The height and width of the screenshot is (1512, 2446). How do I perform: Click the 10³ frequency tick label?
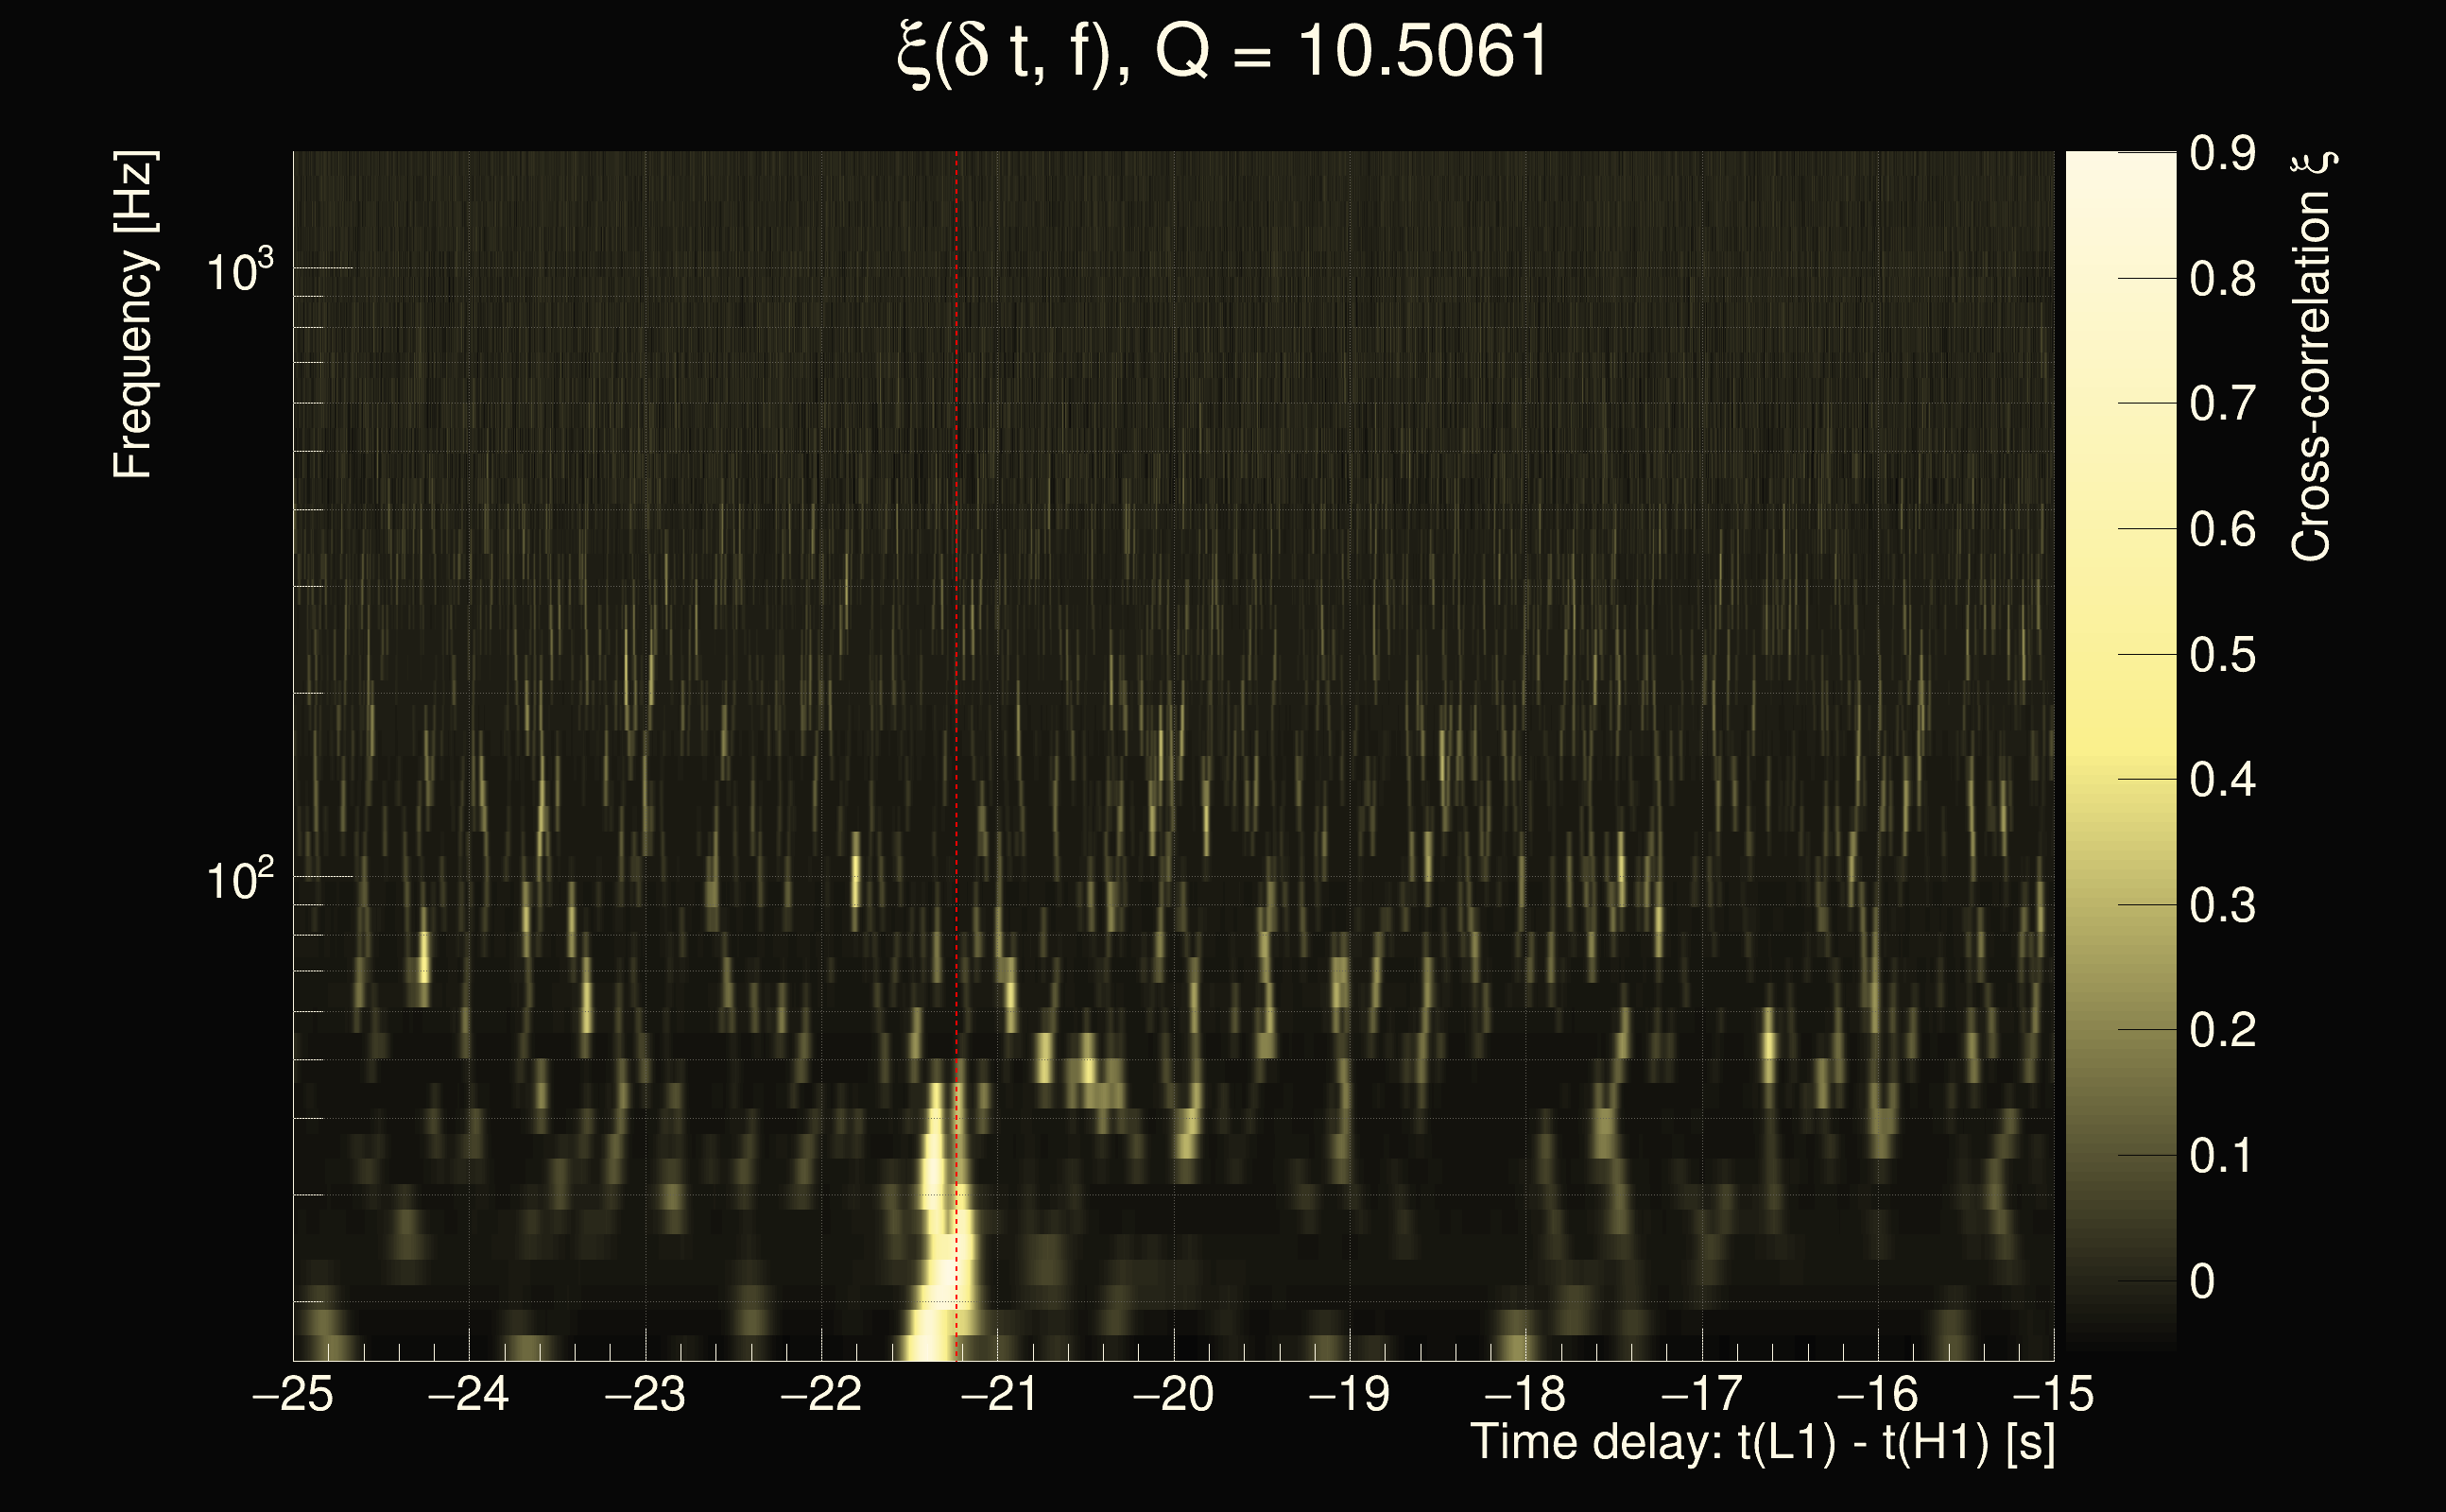240,270
